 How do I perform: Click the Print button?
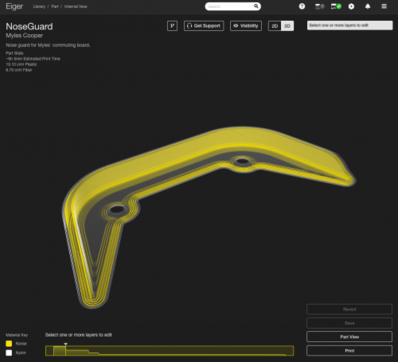[x=349, y=351]
